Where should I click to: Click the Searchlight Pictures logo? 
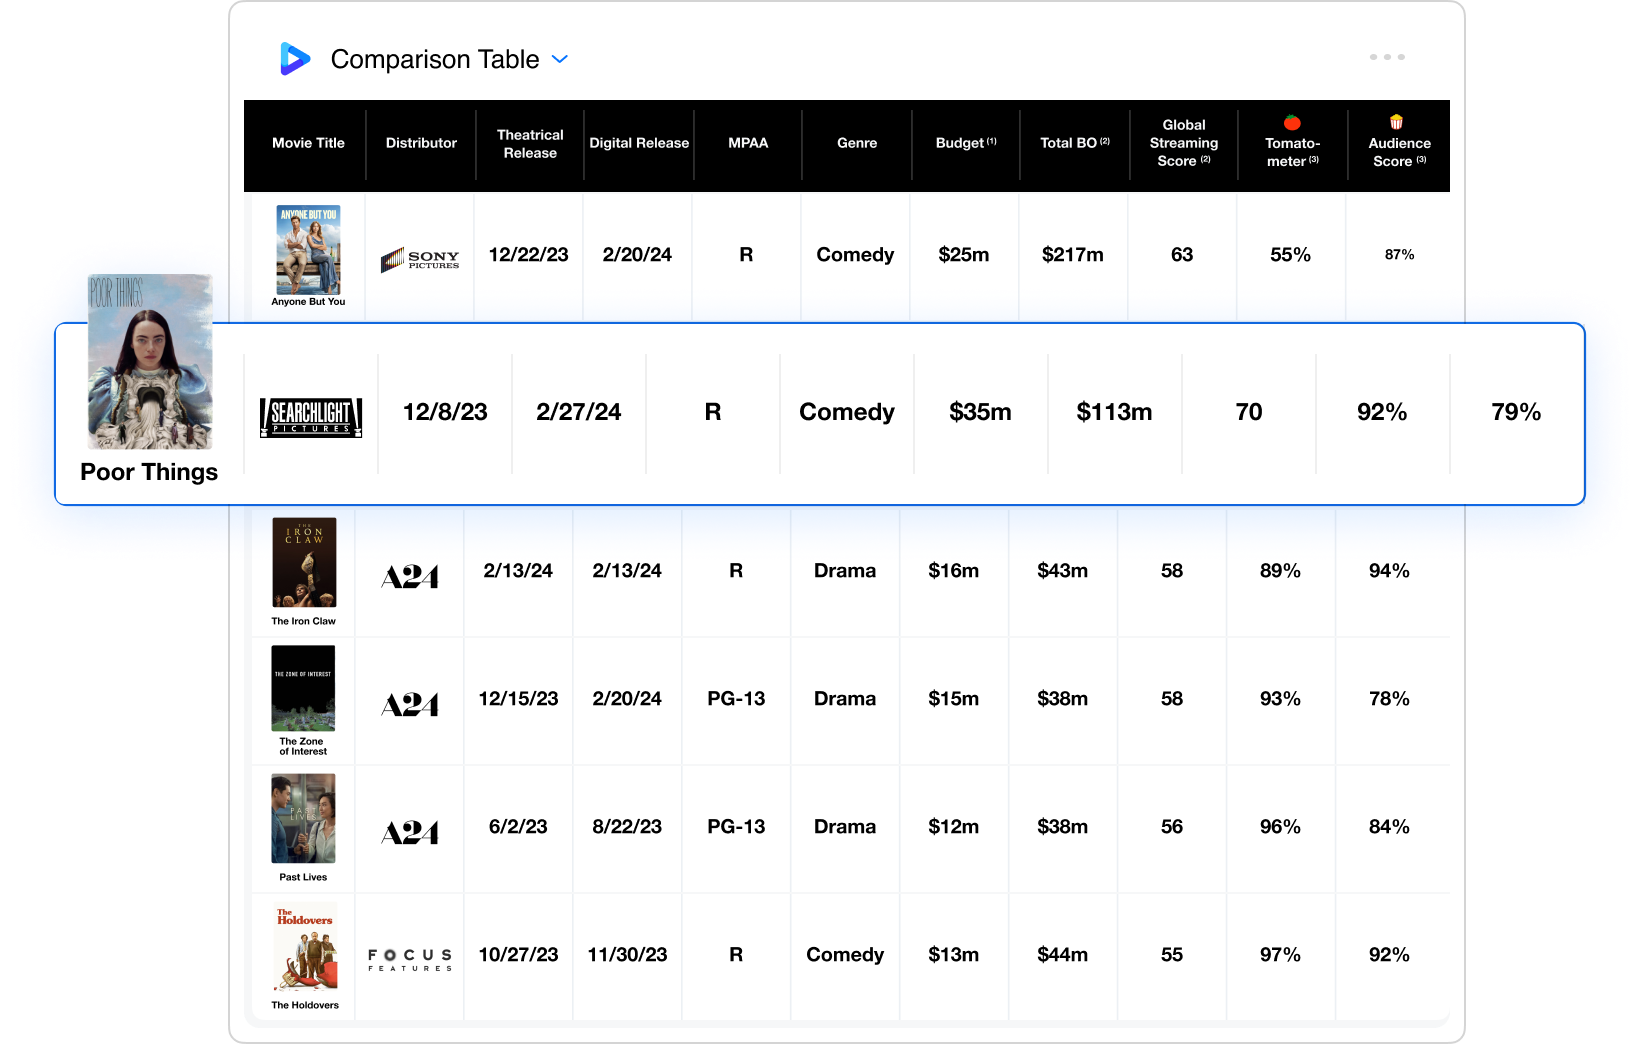click(x=311, y=417)
